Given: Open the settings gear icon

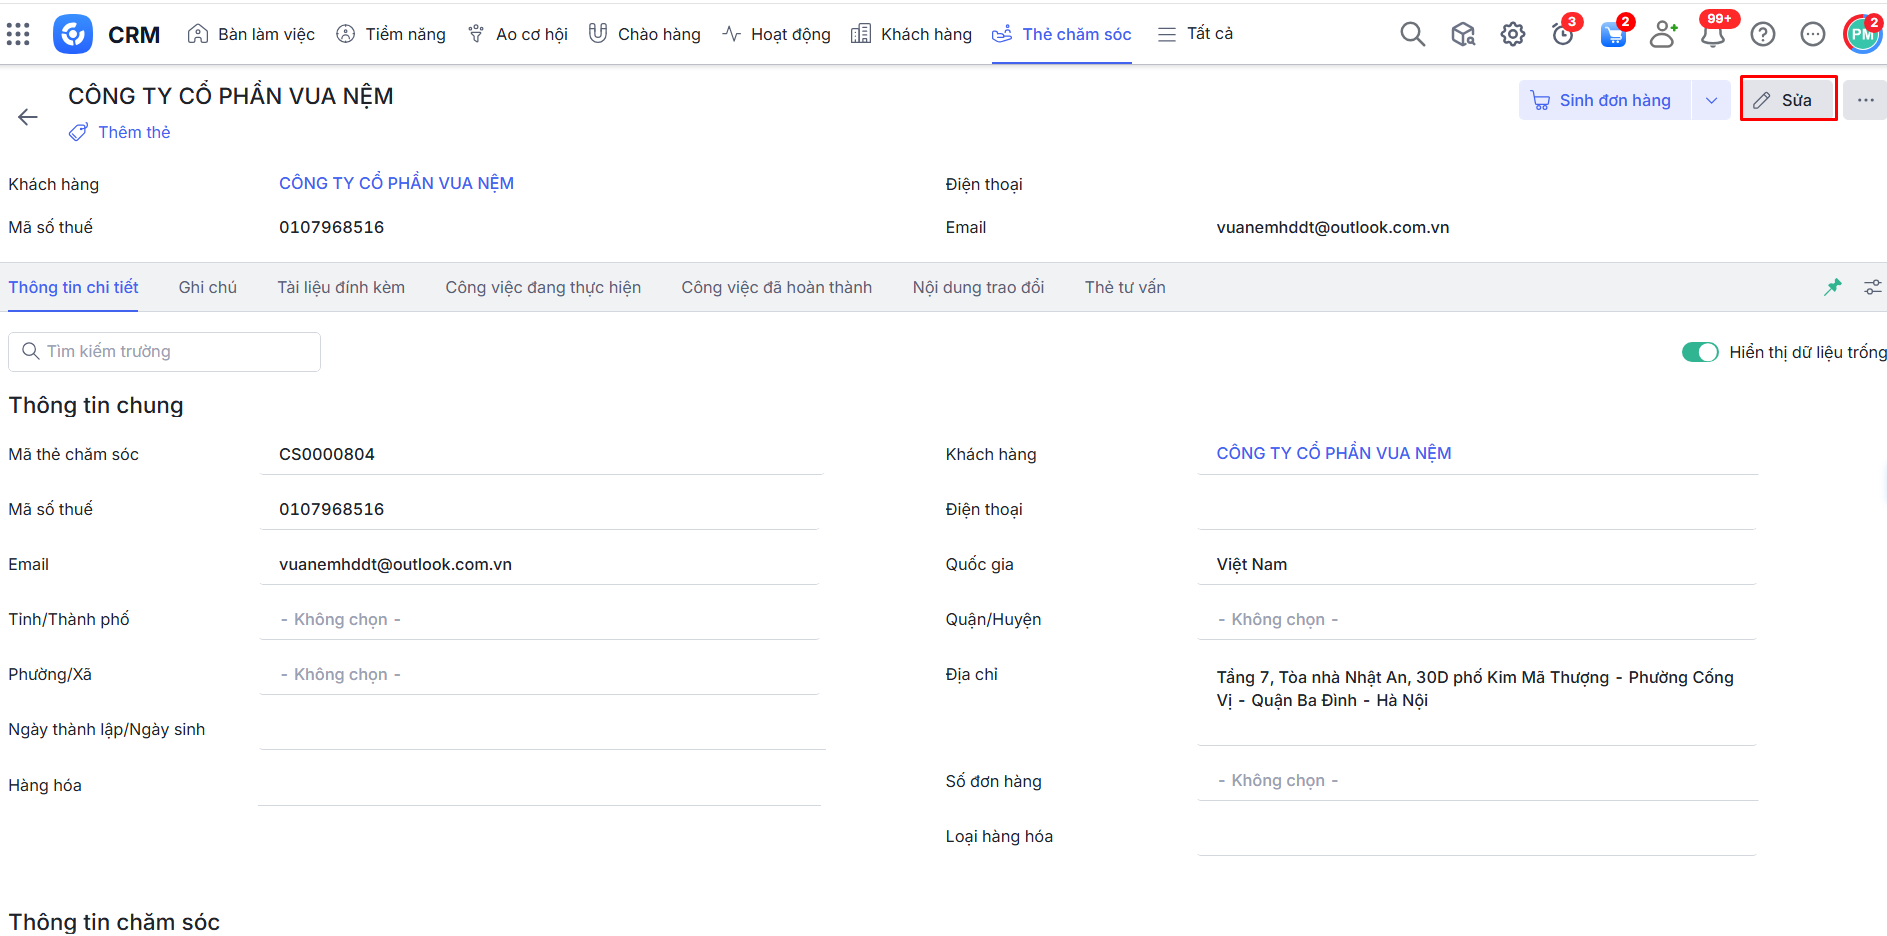Looking at the screenshot, I should [1512, 34].
